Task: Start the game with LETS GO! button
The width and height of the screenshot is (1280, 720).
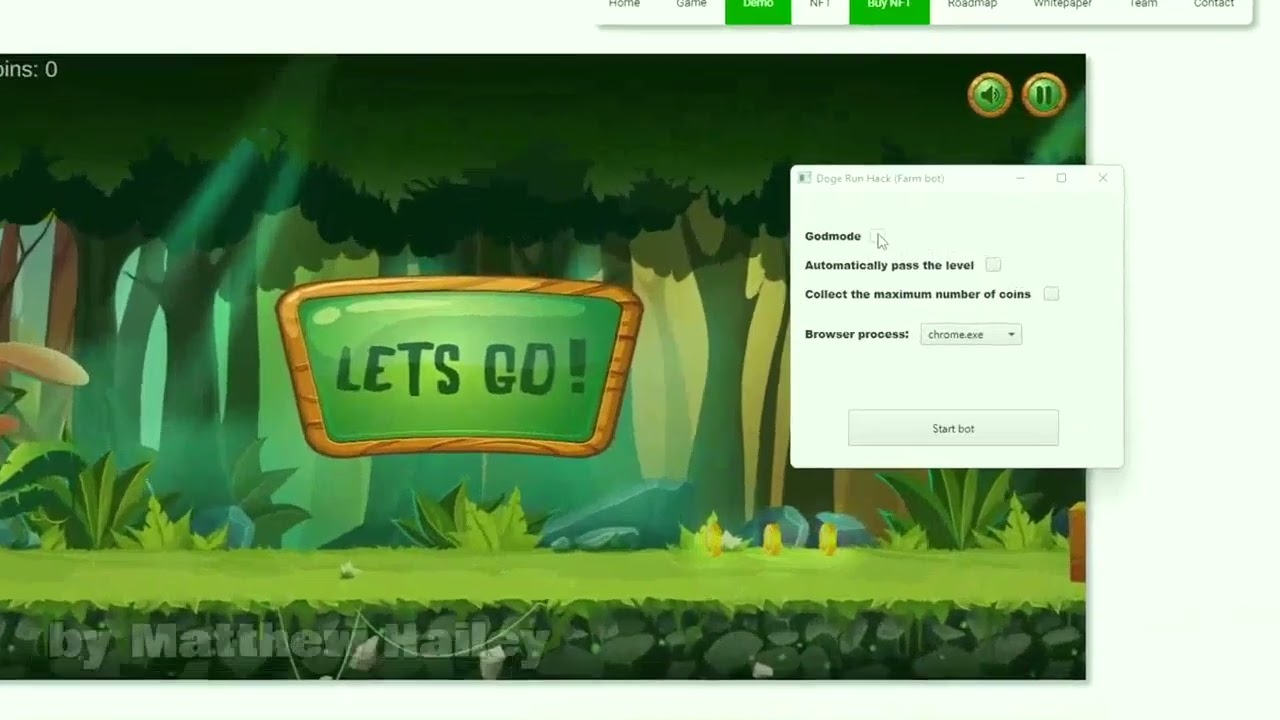Action: (x=460, y=367)
